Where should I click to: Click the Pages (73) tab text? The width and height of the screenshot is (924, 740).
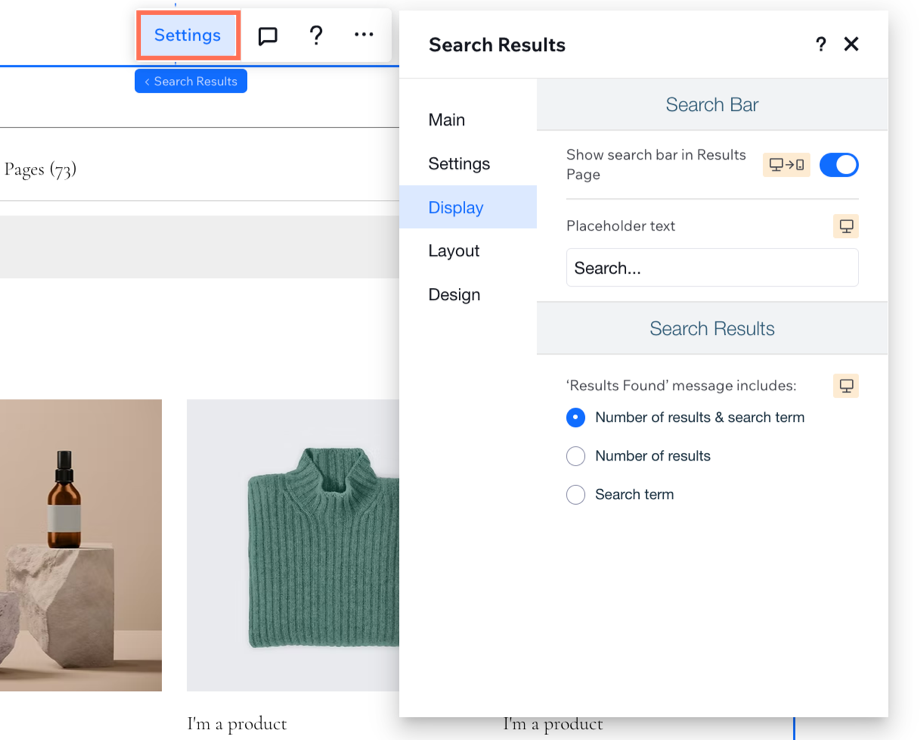pos(40,170)
